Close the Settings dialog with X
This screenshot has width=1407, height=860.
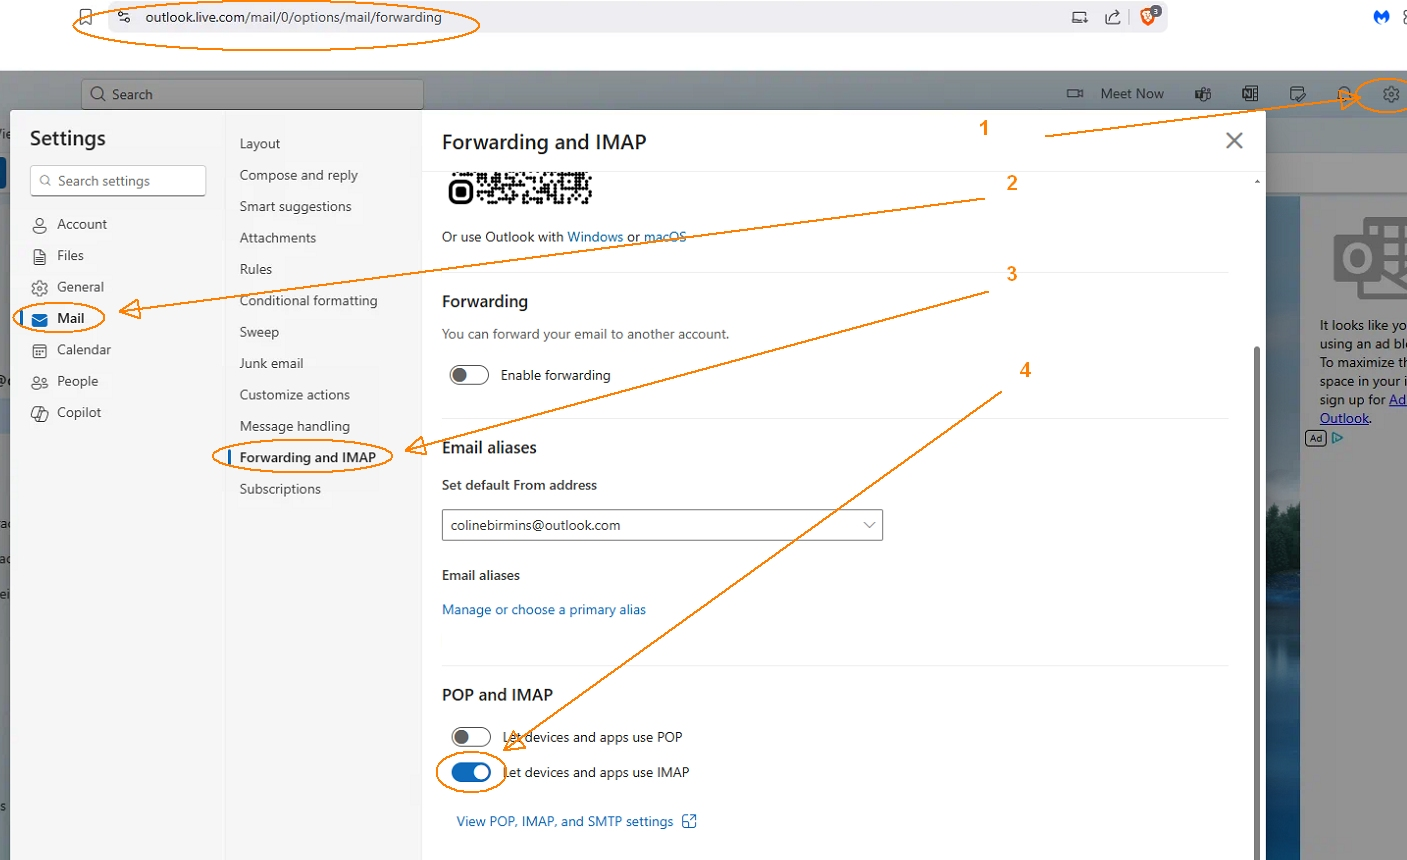tap(1234, 141)
